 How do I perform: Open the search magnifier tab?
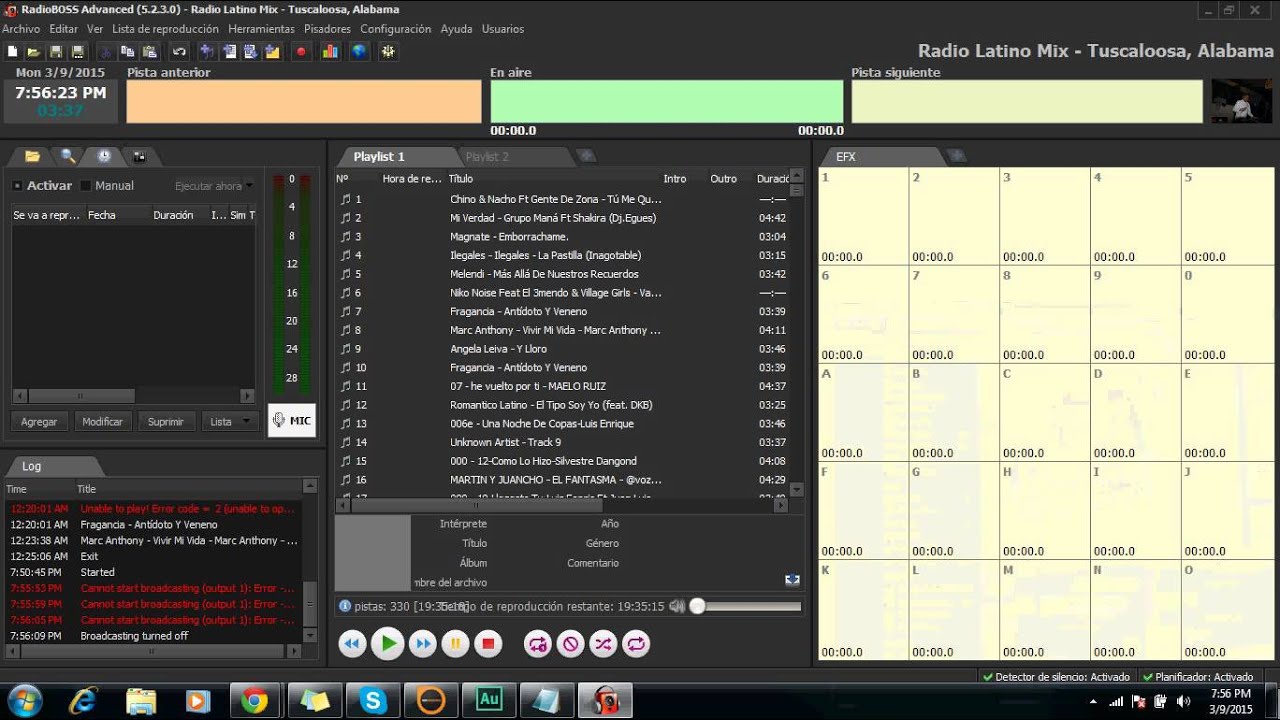[68, 156]
